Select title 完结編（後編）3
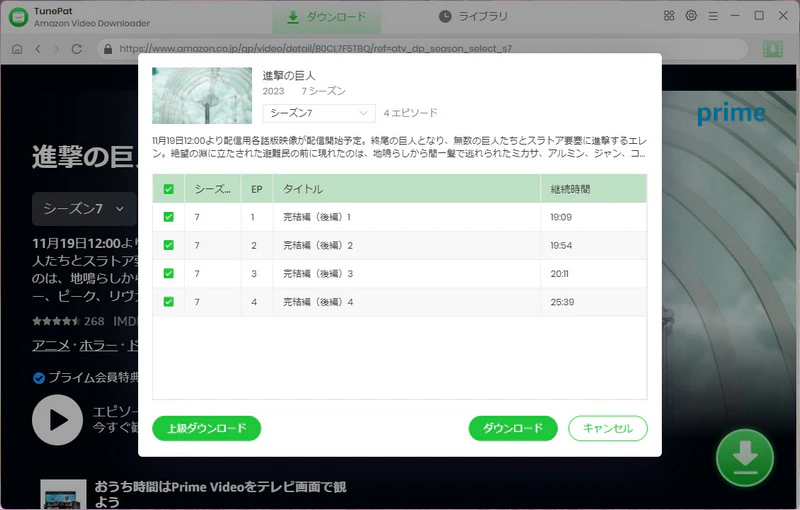The height and width of the screenshot is (510, 800). 318,274
